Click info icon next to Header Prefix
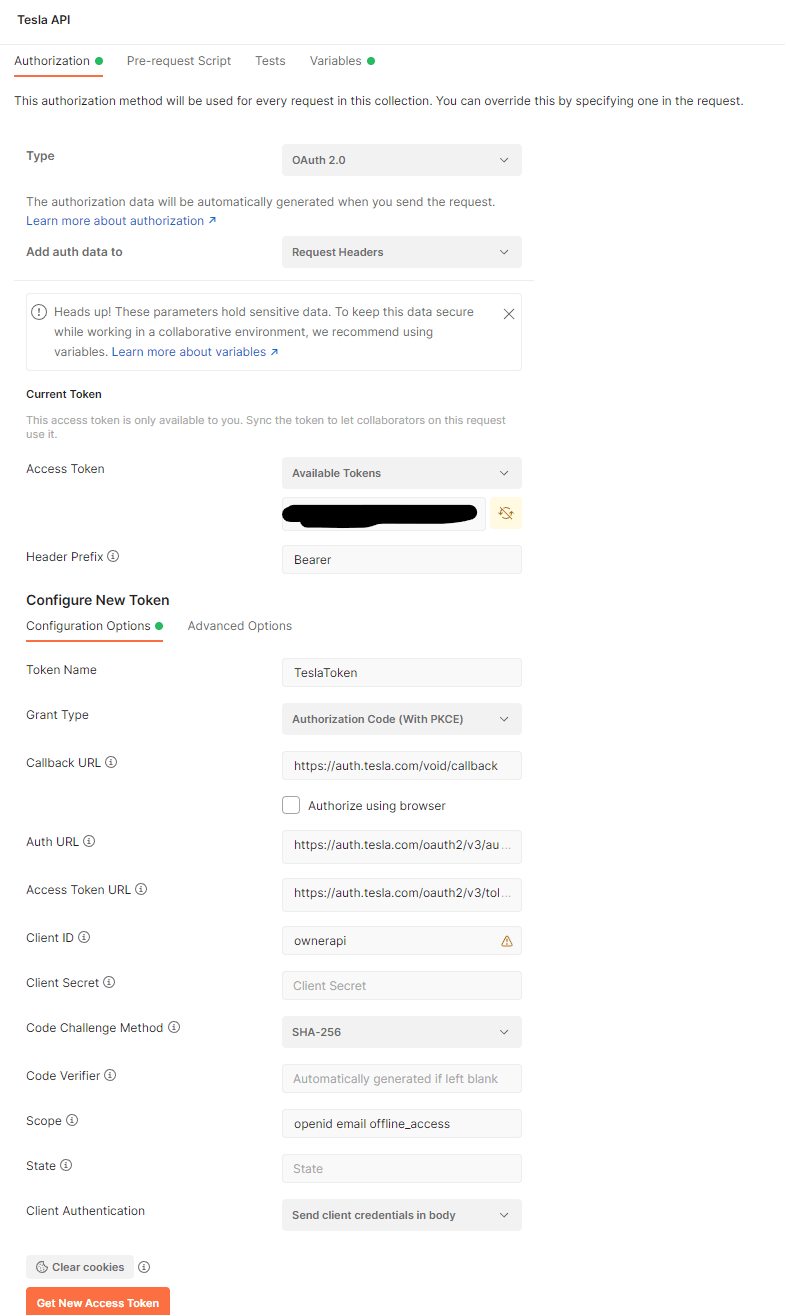The width and height of the screenshot is (785, 1315). [113, 556]
